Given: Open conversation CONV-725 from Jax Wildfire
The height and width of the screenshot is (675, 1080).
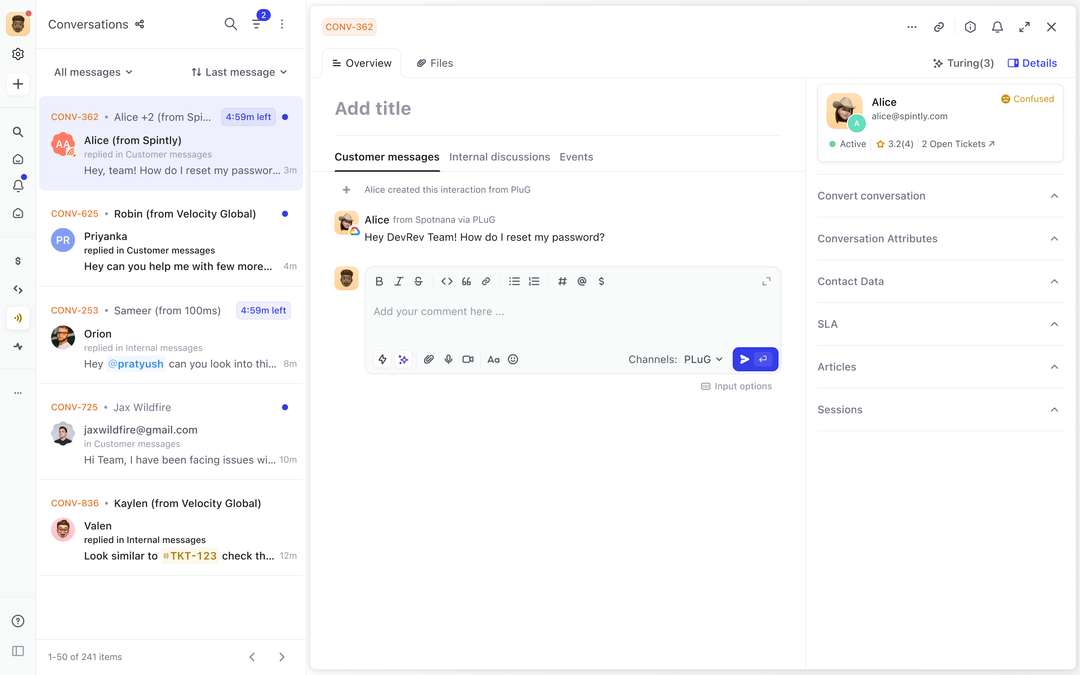Looking at the screenshot, I should click(x=171, y=433).
